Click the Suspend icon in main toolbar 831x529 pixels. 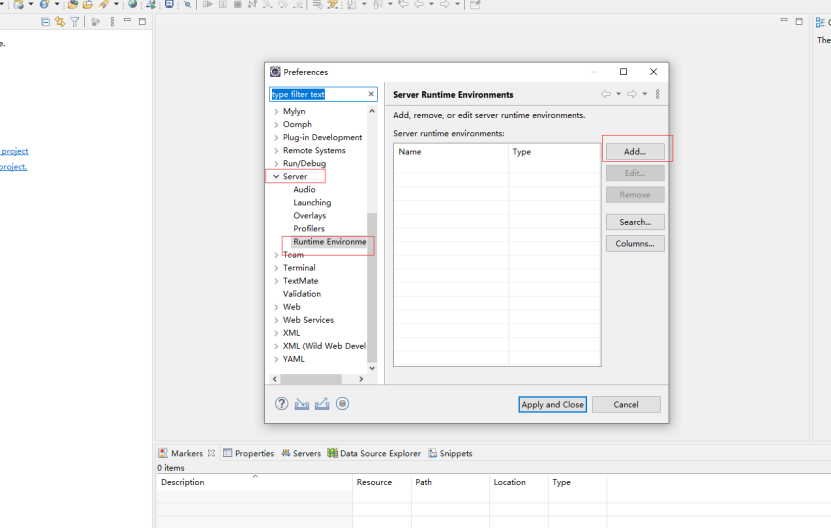(x=223, y=4)
